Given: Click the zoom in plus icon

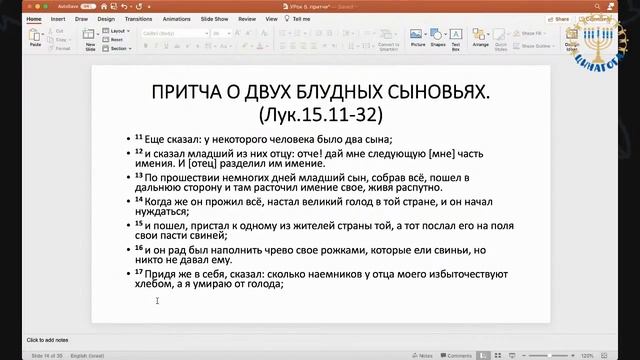Looking at the screenshot, I should click(573, 356).
